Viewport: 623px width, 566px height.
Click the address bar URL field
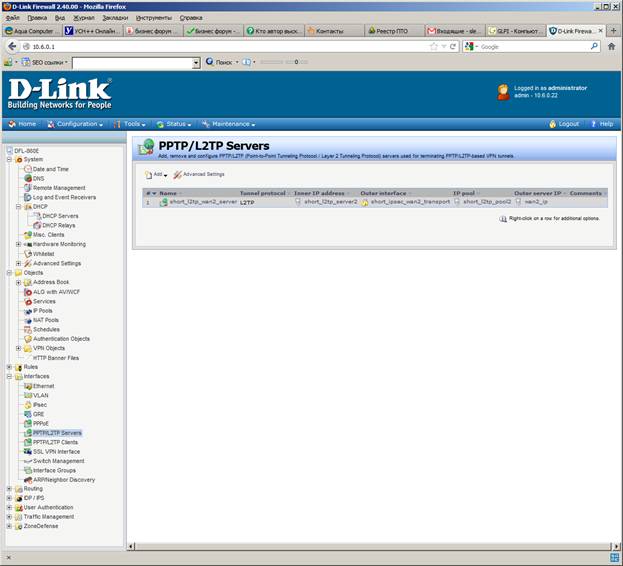pos(226,46)
